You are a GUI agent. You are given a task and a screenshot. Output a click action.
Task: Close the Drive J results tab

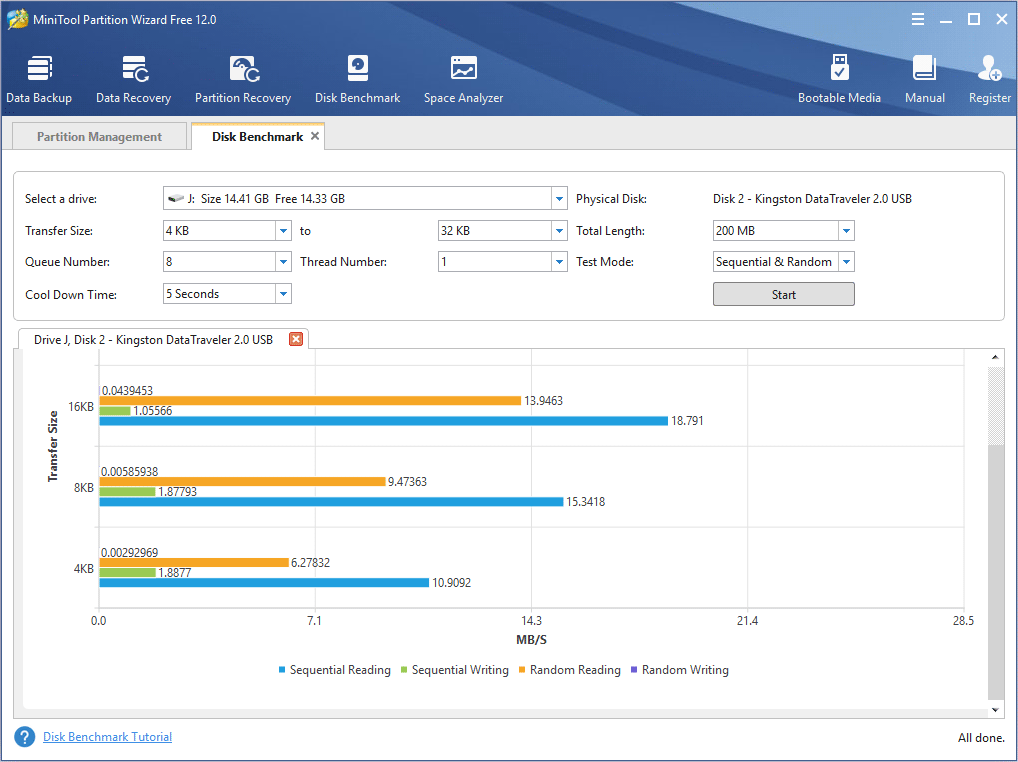[x=295, y=339]
